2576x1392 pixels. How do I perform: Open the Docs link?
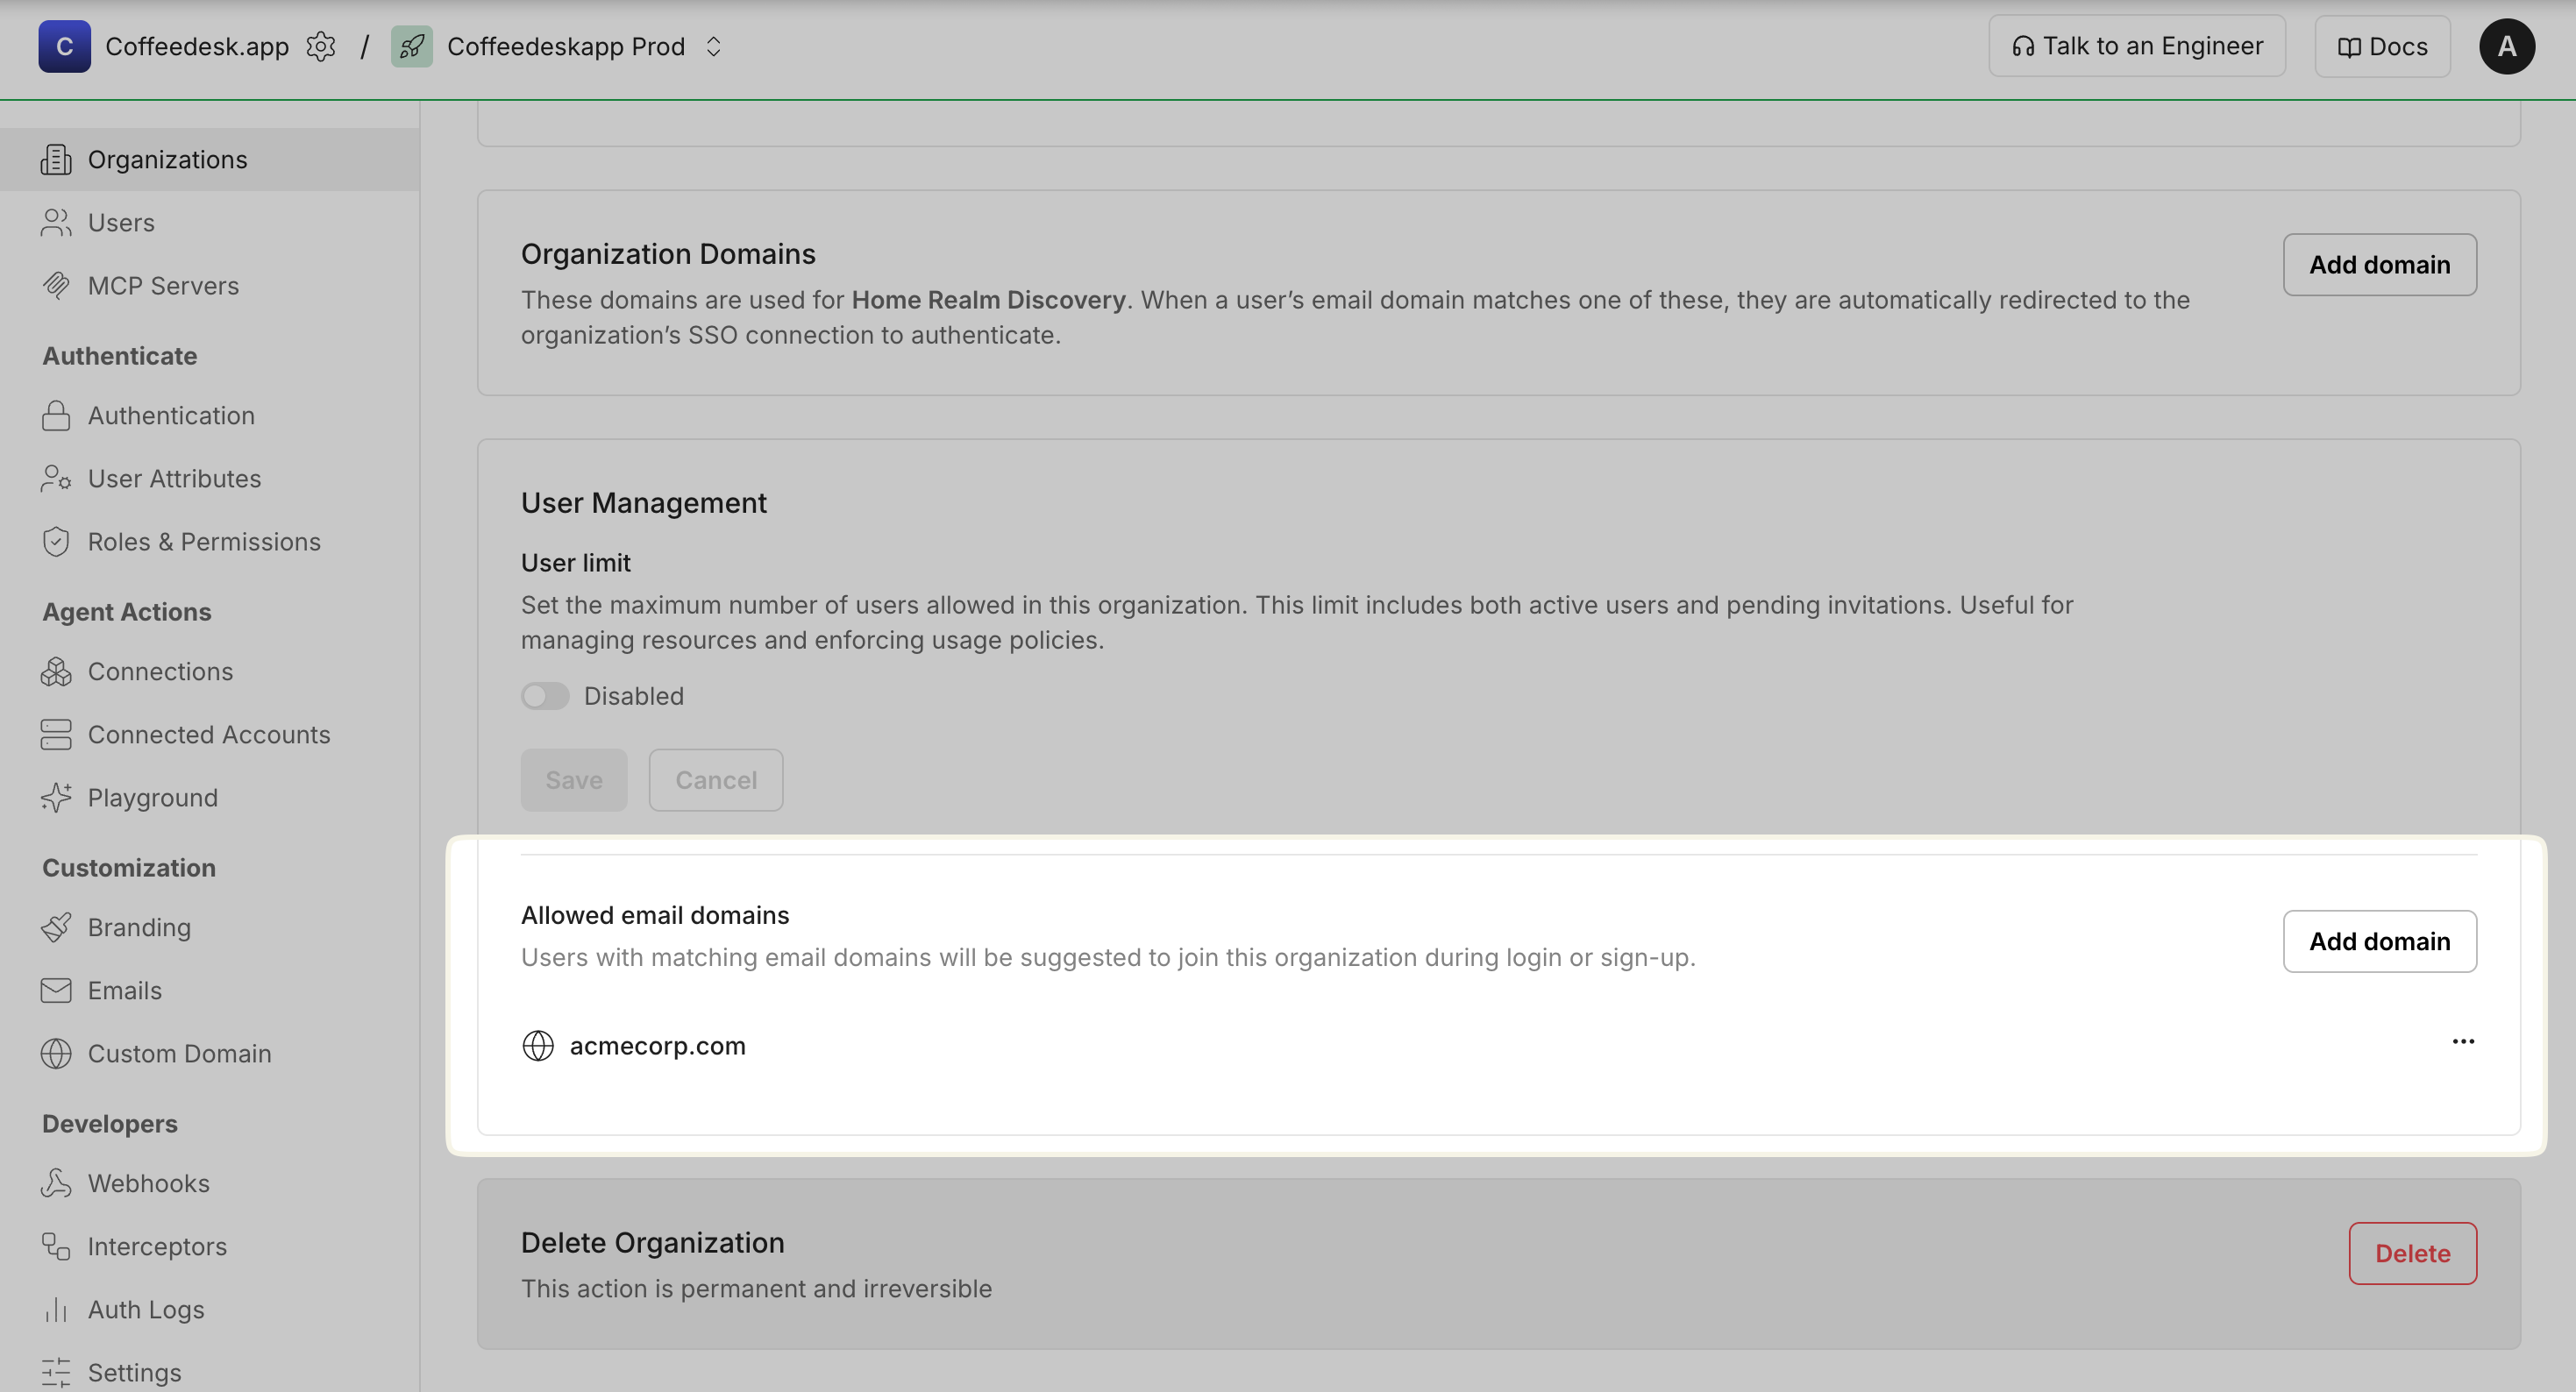coord(2382,46)
